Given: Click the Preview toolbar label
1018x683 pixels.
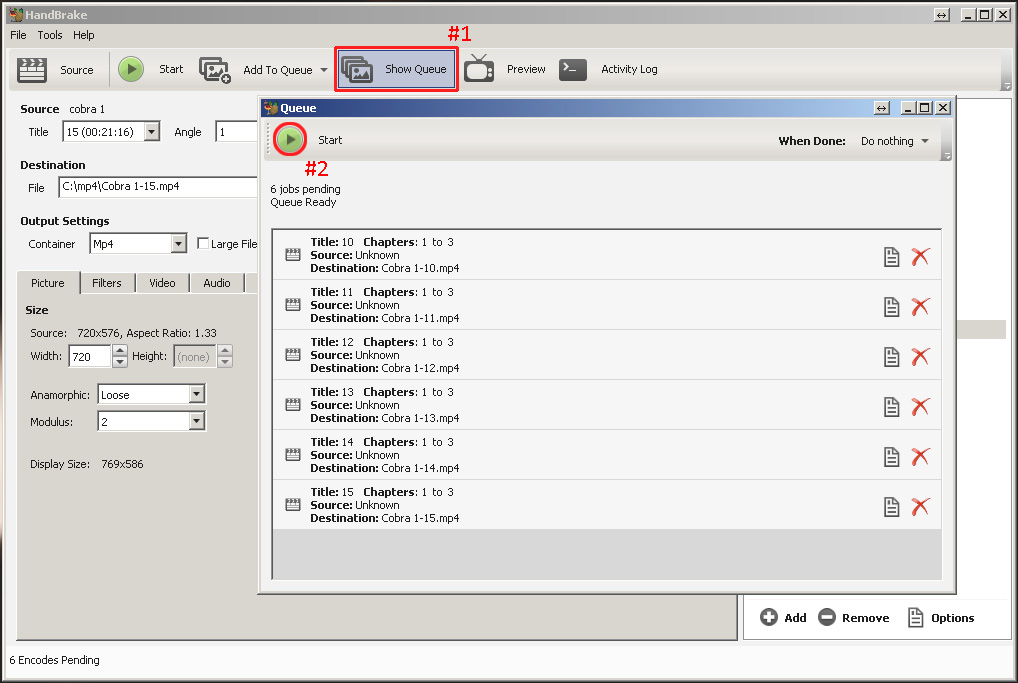Looking at the screenshot, I should pyautogui.click(x=526, y=69).
